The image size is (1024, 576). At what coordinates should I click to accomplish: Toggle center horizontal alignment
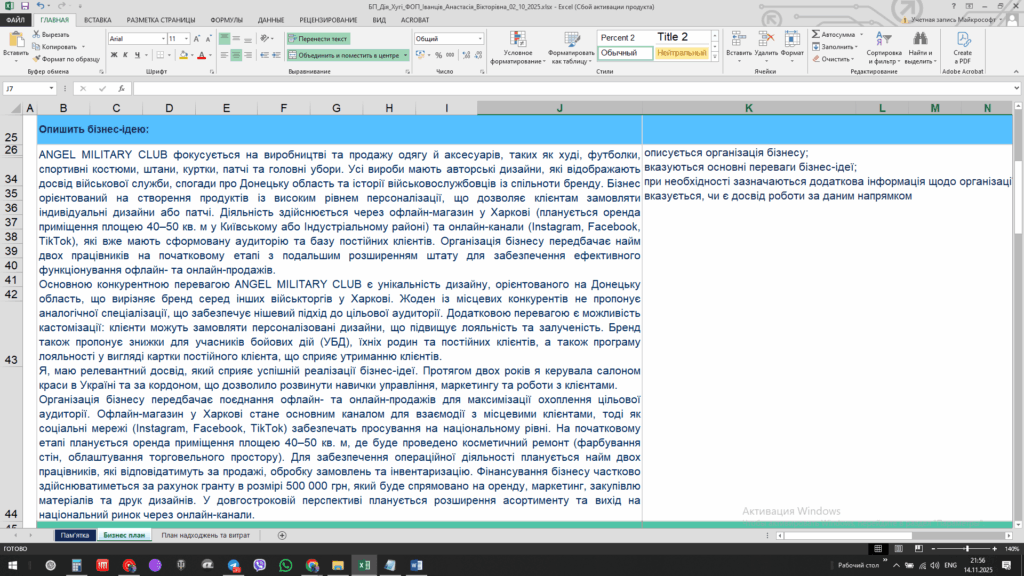pyautogui.click(x=235, y=55)
